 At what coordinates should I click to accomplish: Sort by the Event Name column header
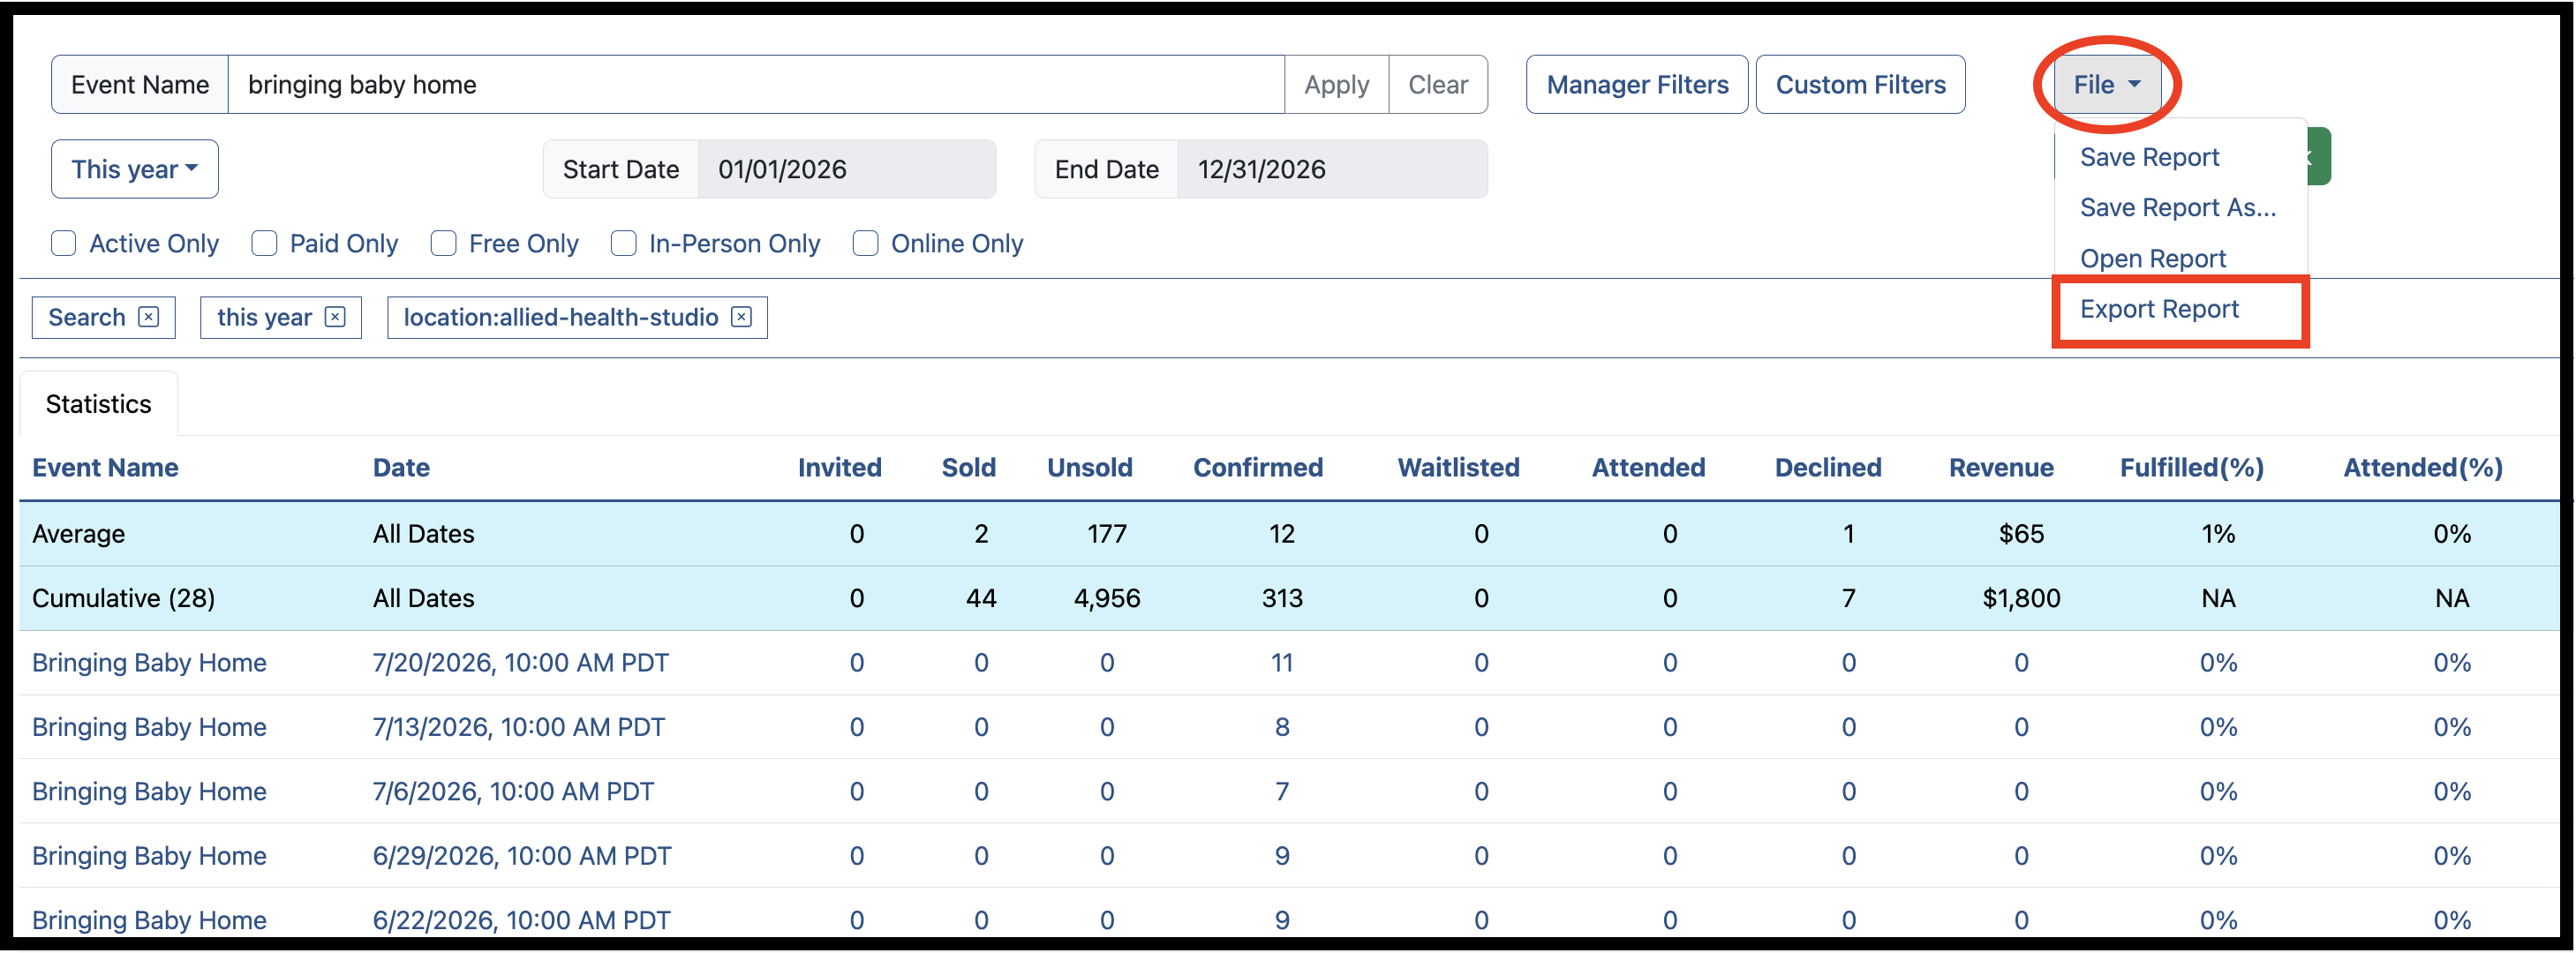[105, 467]
